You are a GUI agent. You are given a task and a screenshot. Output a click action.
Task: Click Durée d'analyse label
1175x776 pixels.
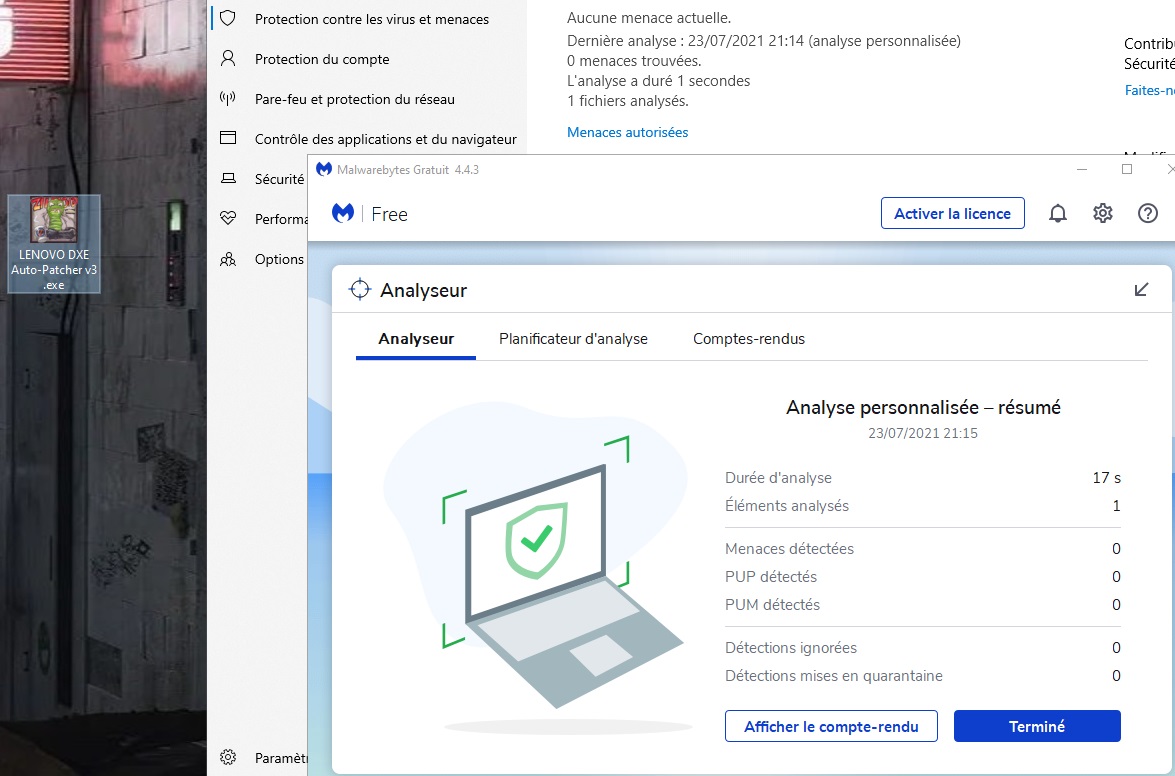pyautogui.click(x=778, y=477)
